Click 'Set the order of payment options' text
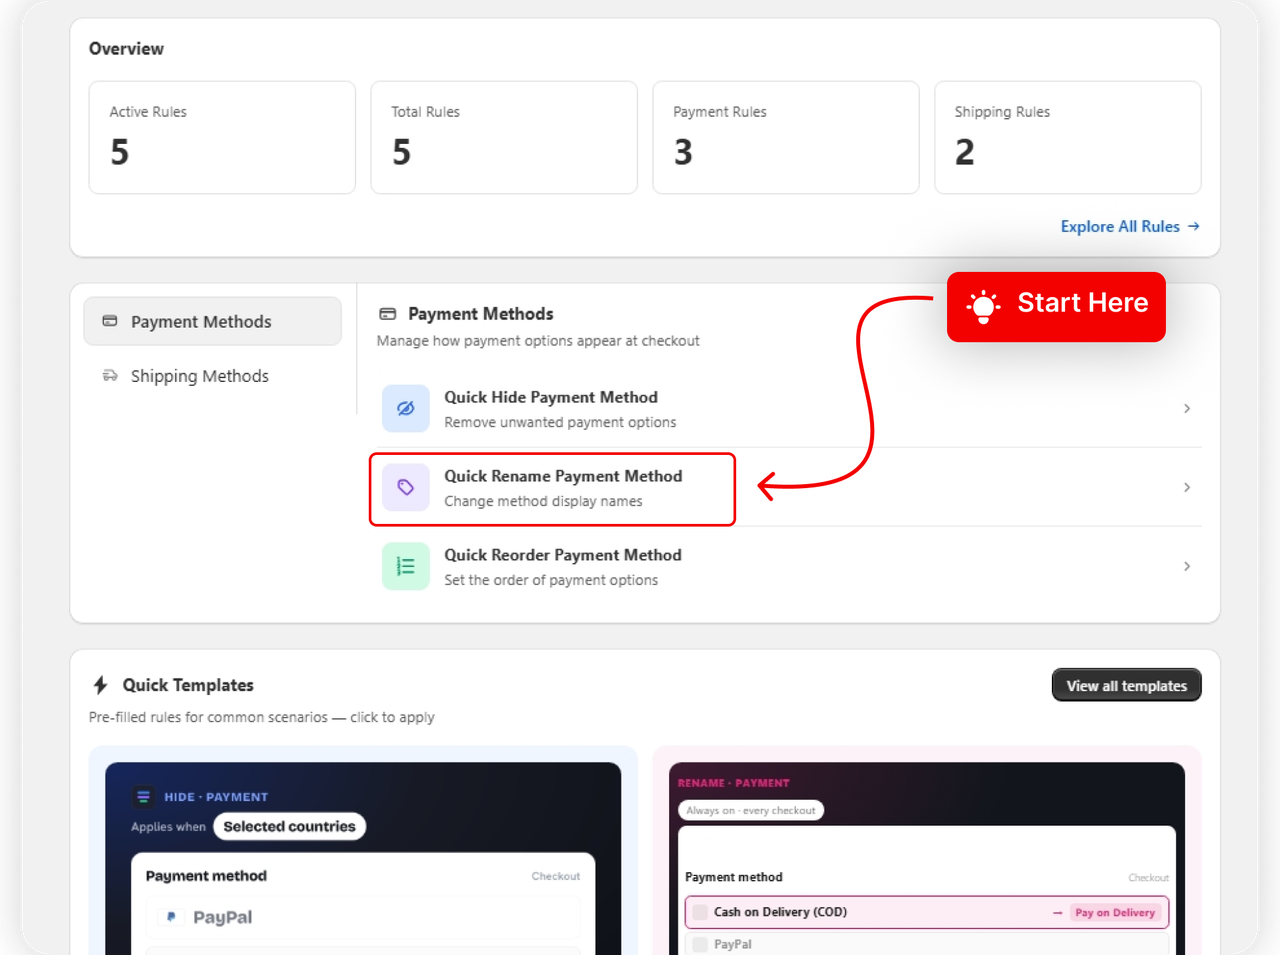This screenshot has height=955, width=1280. [551, 580]
